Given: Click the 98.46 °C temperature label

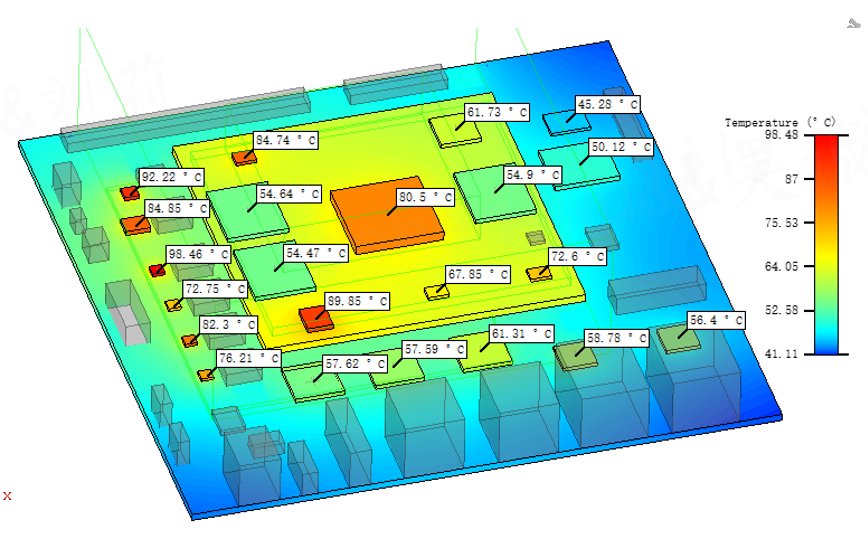Looking at the screenshot, I should point(199,255).
